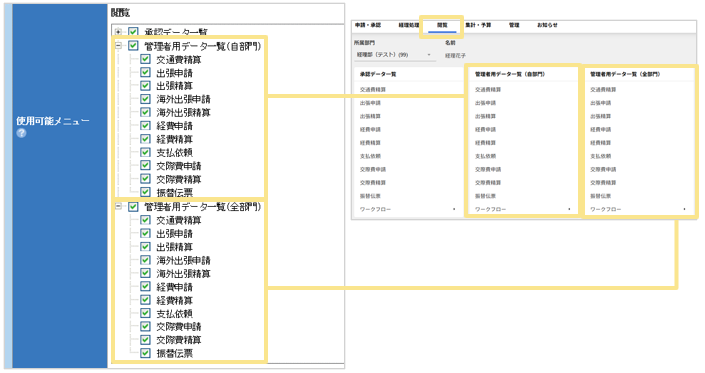
Task: Uncheck 海外出張精算 in the 全部門 tree
Action: [x=145, y=273]
